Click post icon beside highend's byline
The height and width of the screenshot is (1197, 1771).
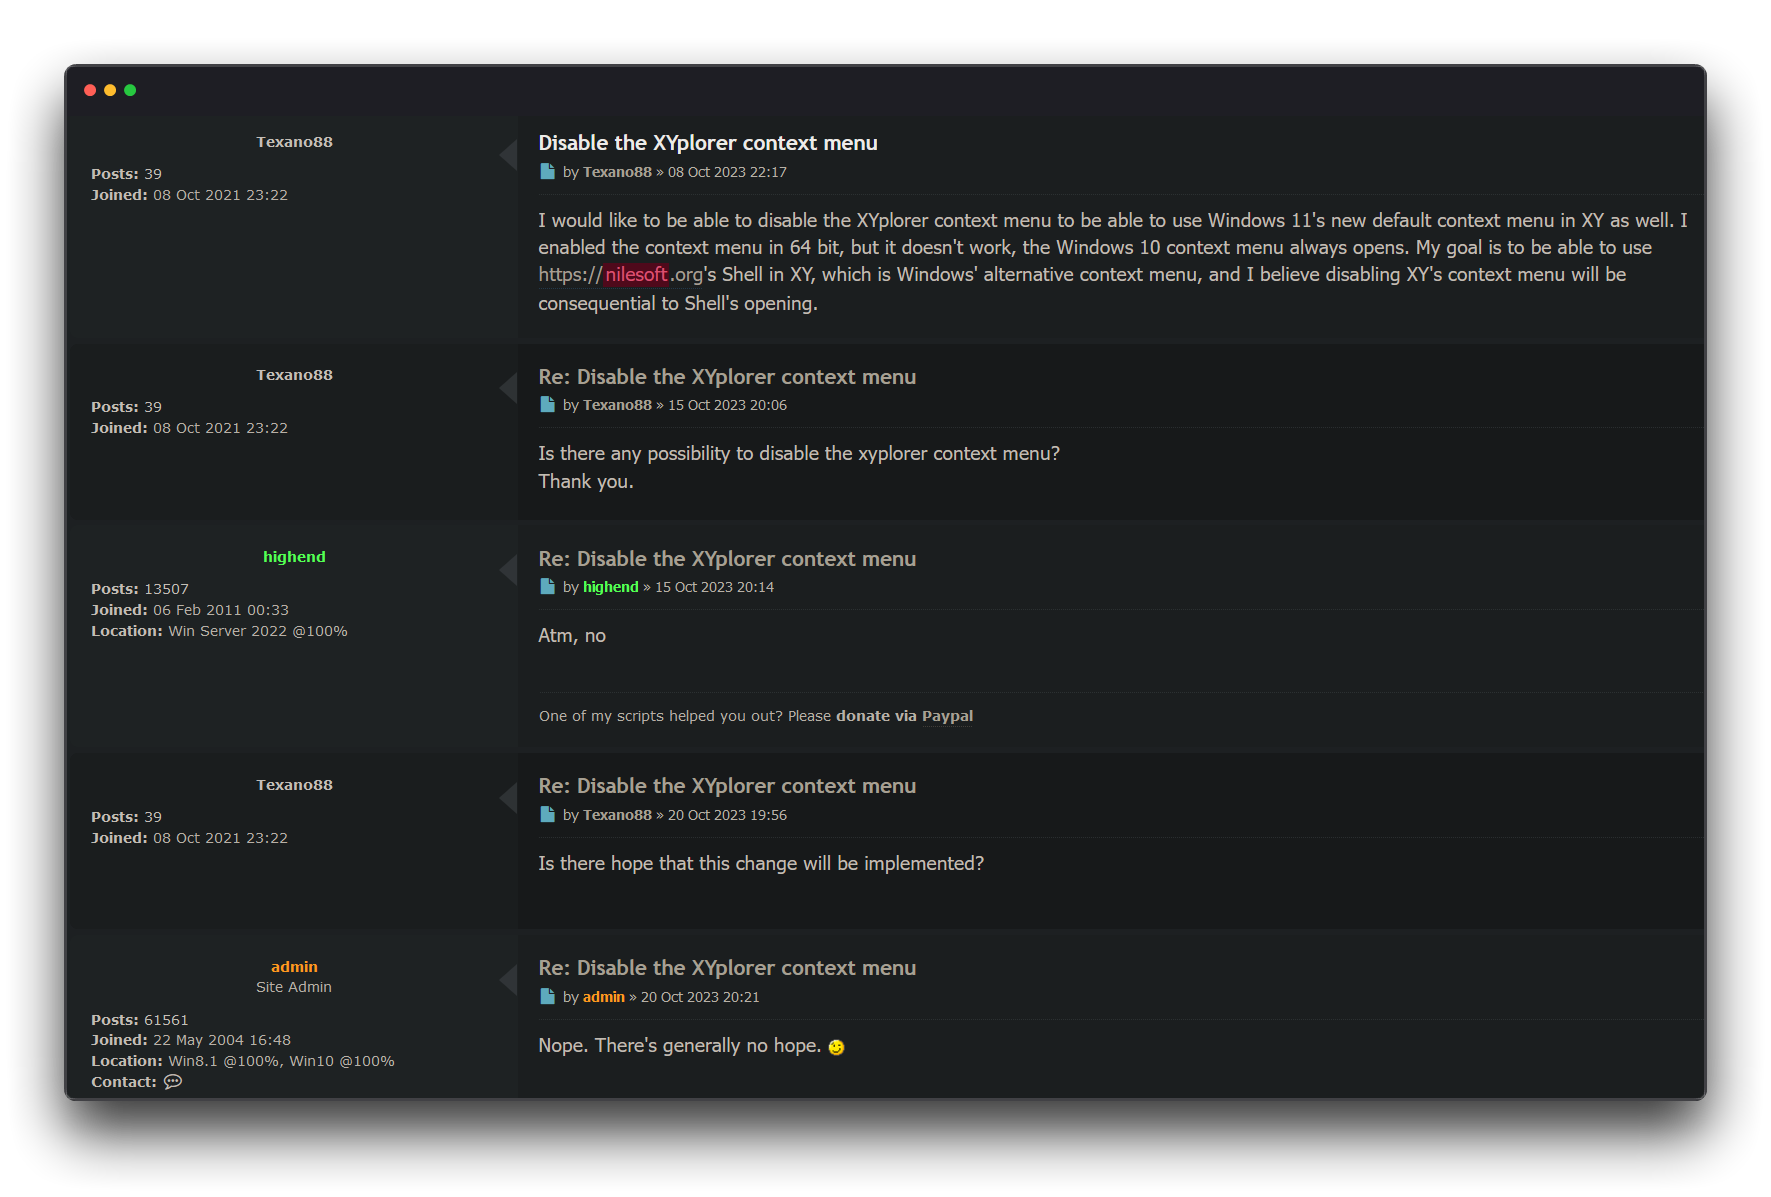click(x=547, y=587)
